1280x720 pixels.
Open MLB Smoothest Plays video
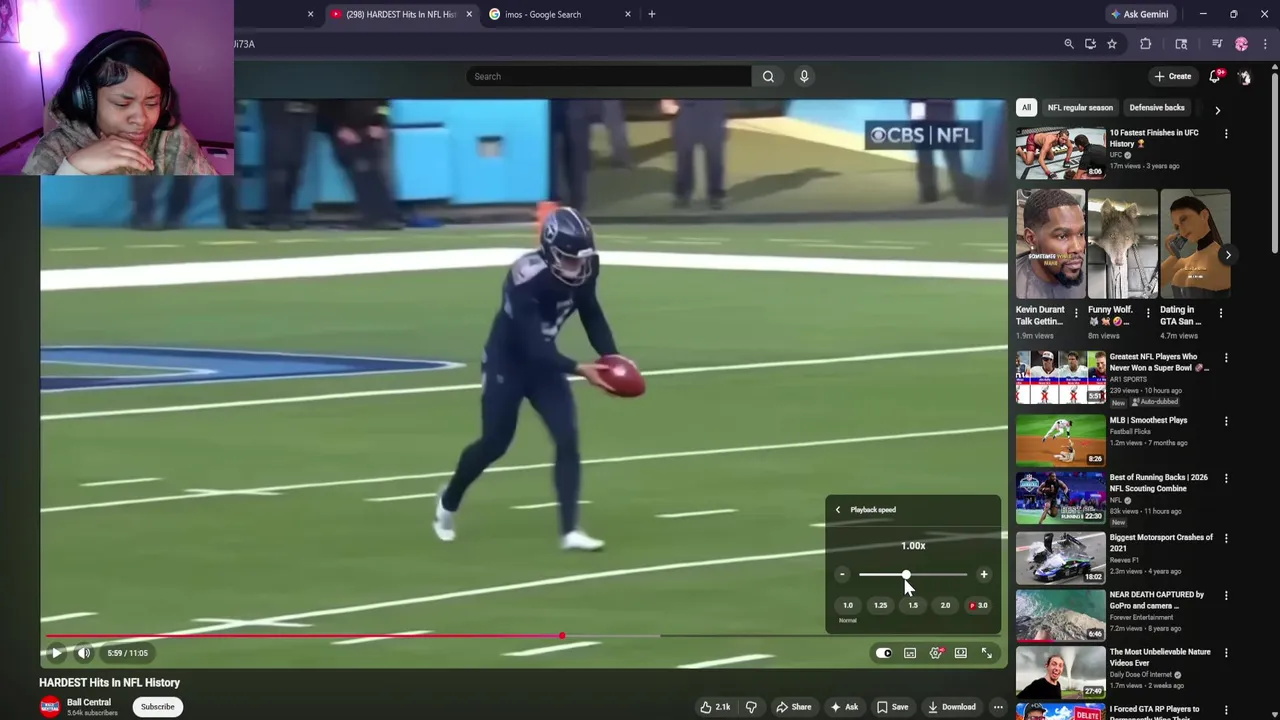[x=1061, y=439]
